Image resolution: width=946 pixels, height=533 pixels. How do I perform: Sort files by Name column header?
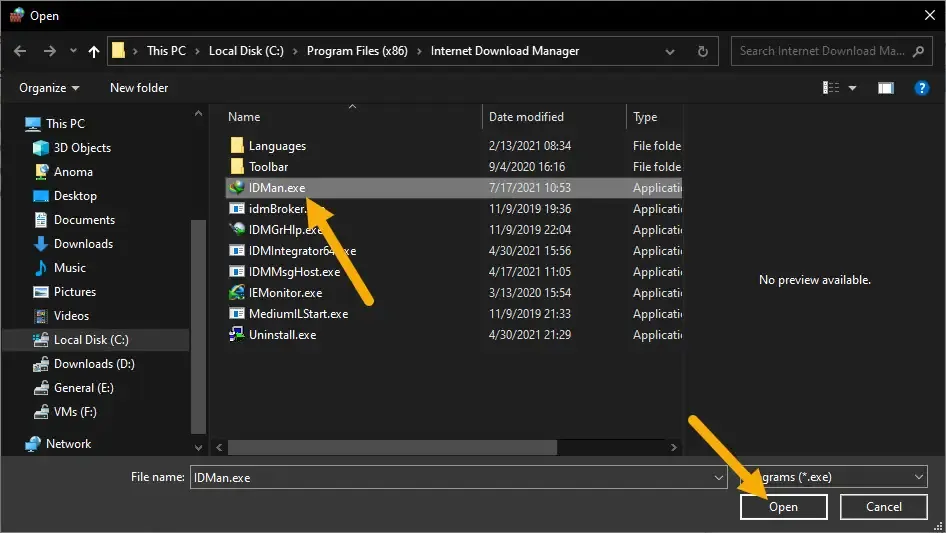[x=244, y=117]
